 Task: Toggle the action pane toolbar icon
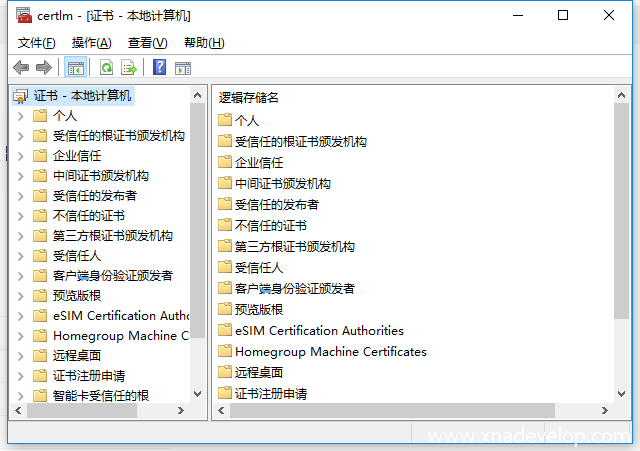pos(182,67)
